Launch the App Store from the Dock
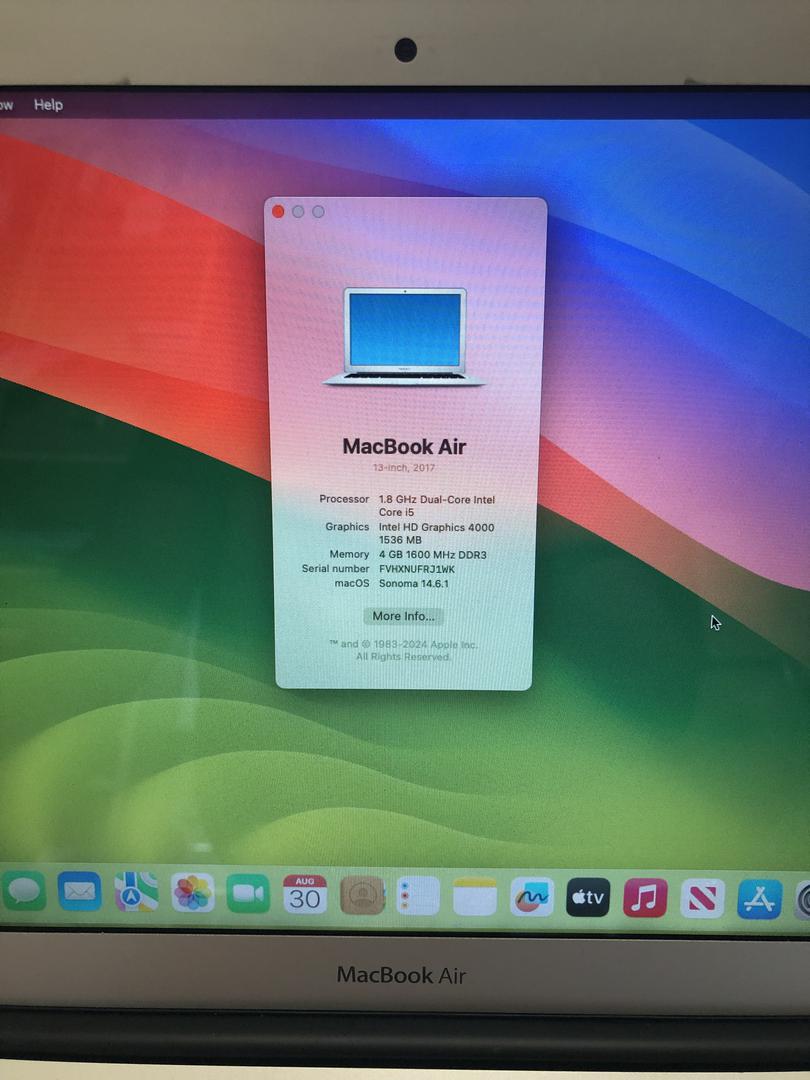810x1080 pixels. click(x=759, y=899)
